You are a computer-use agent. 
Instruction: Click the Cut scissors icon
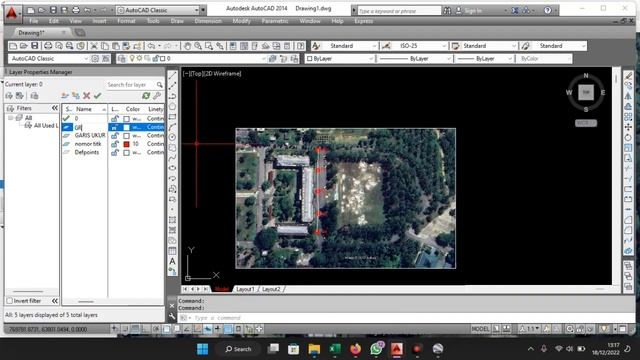coord(94,46)
